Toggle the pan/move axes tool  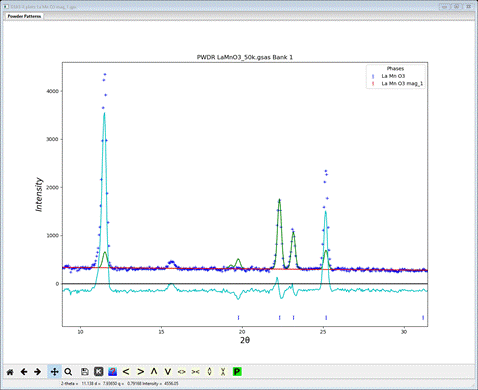click(x=54, y=371)
